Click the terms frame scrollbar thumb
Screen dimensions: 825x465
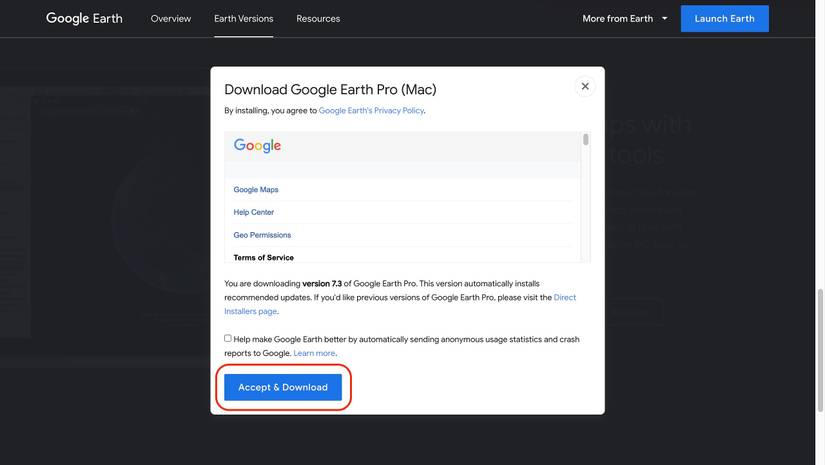(586, 139)
